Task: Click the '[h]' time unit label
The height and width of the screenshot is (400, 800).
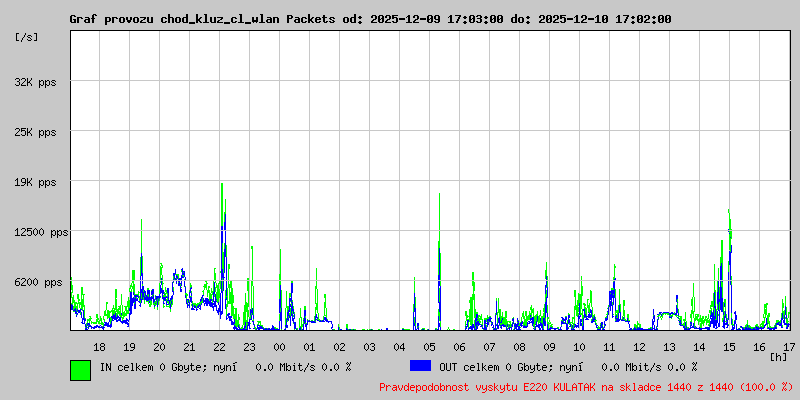Action: (x=779, y=357)
